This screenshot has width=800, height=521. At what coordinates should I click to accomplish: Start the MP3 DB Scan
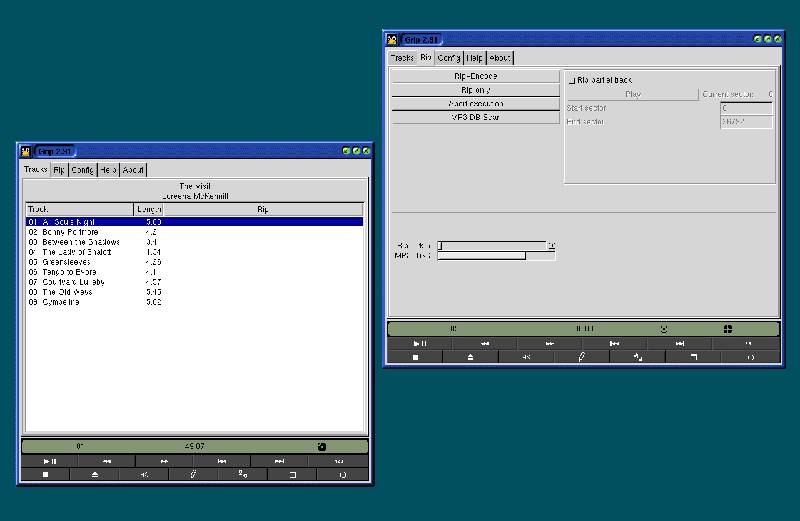(x=475, y=117)
